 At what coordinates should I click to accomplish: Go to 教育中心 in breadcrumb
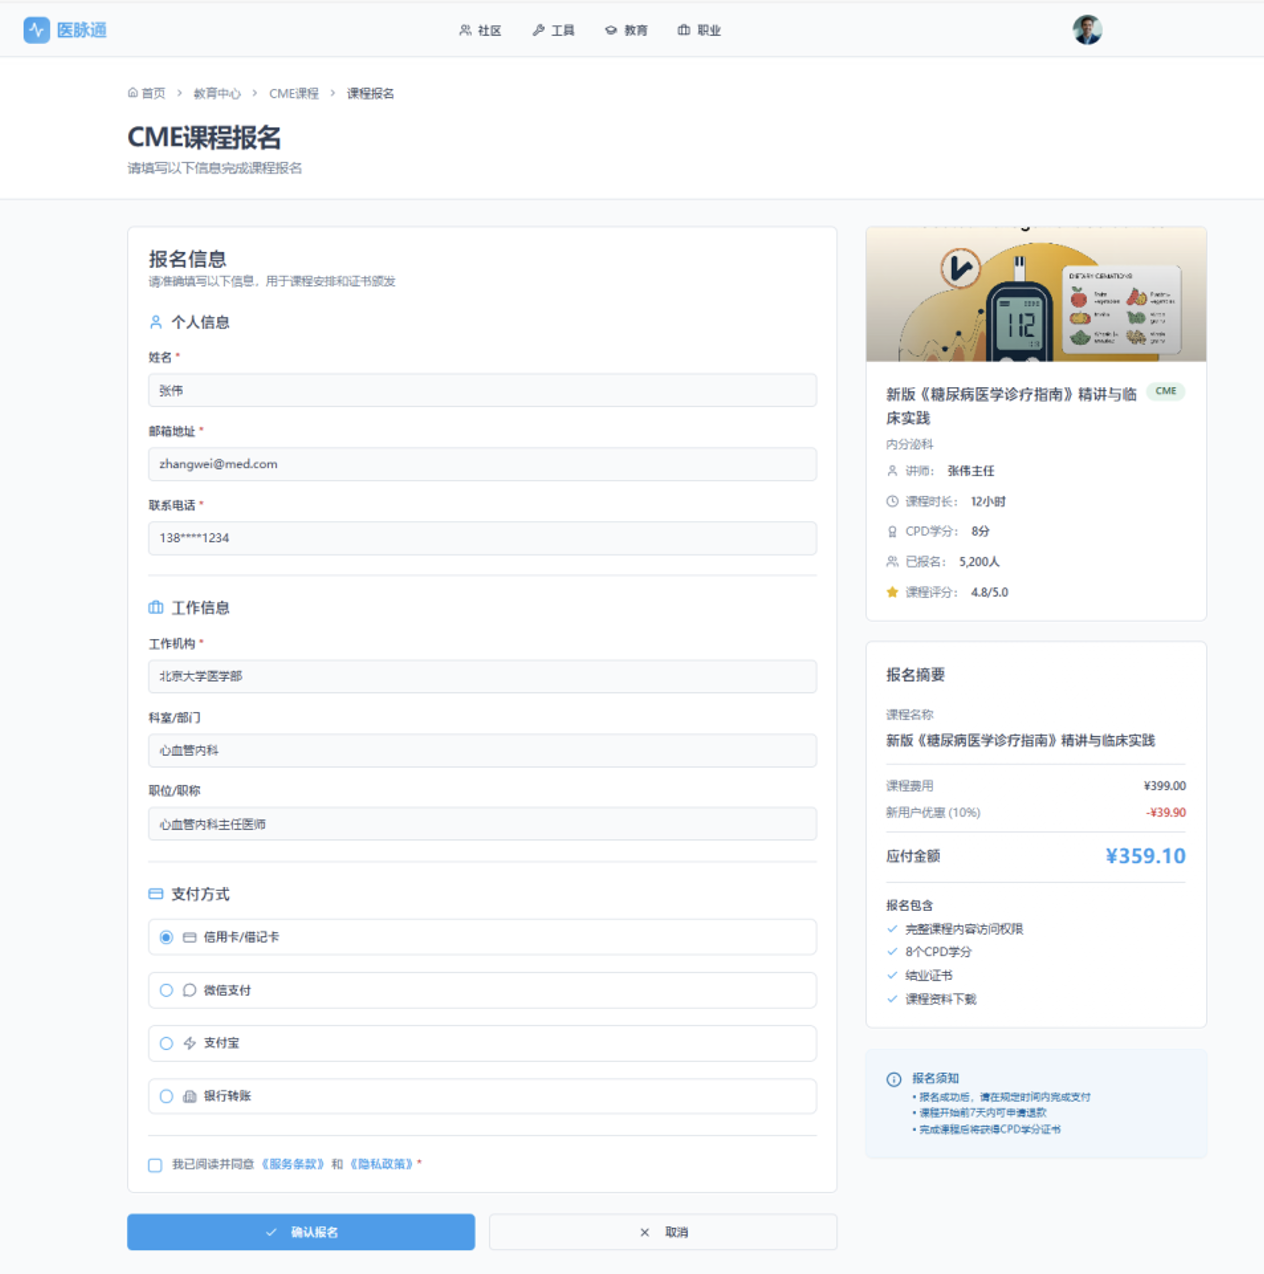(217, 93)
